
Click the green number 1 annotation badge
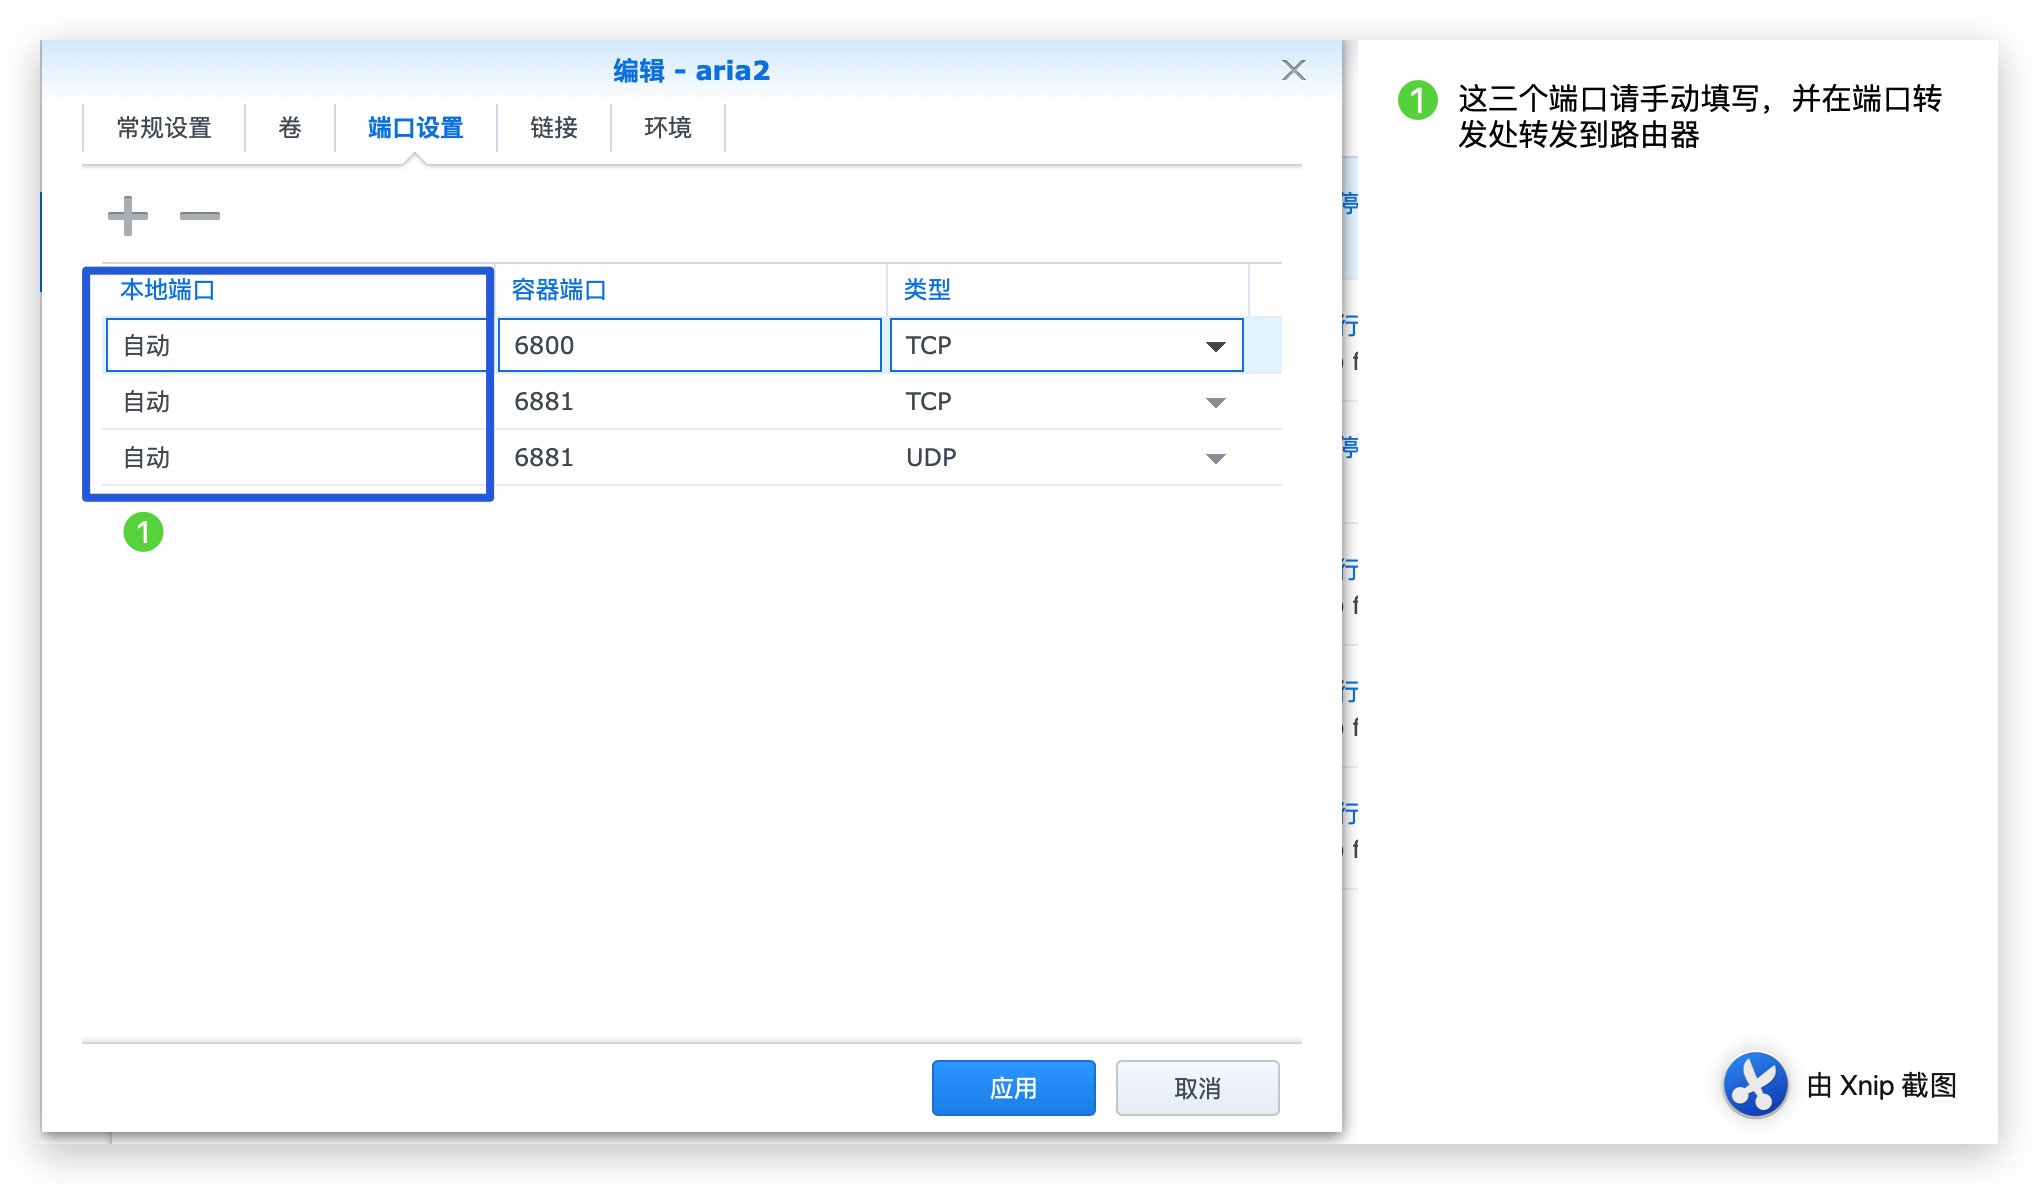pos(143,532)
